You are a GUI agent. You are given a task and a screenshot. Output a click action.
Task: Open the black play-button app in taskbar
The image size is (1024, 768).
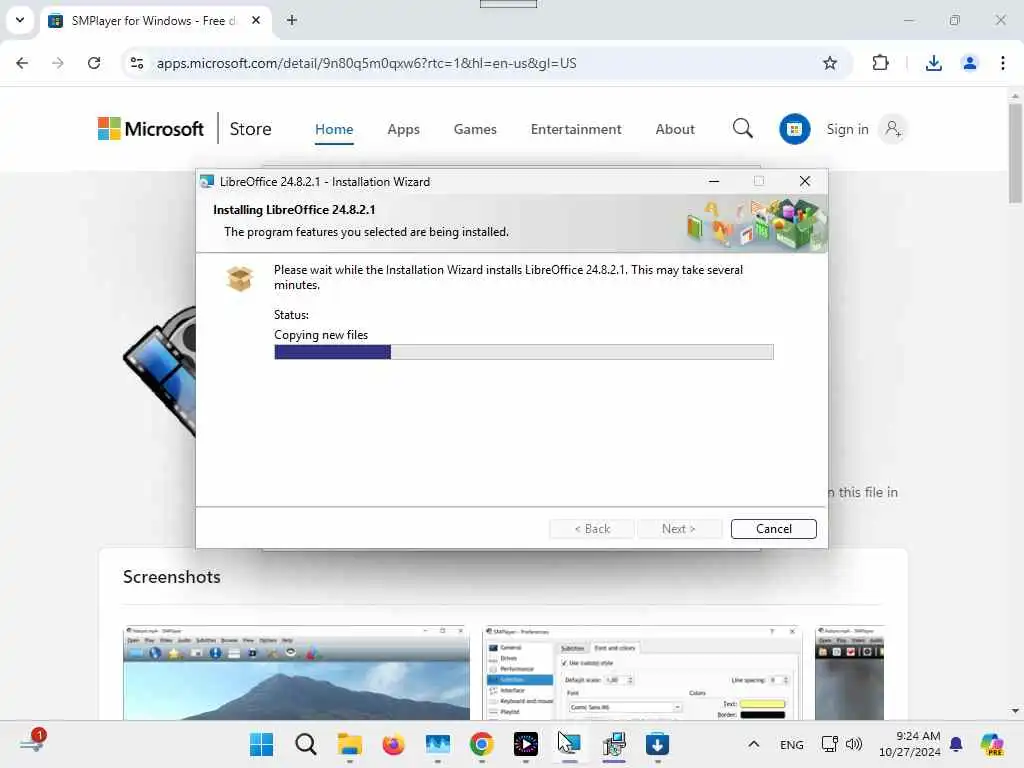(526, 744)
